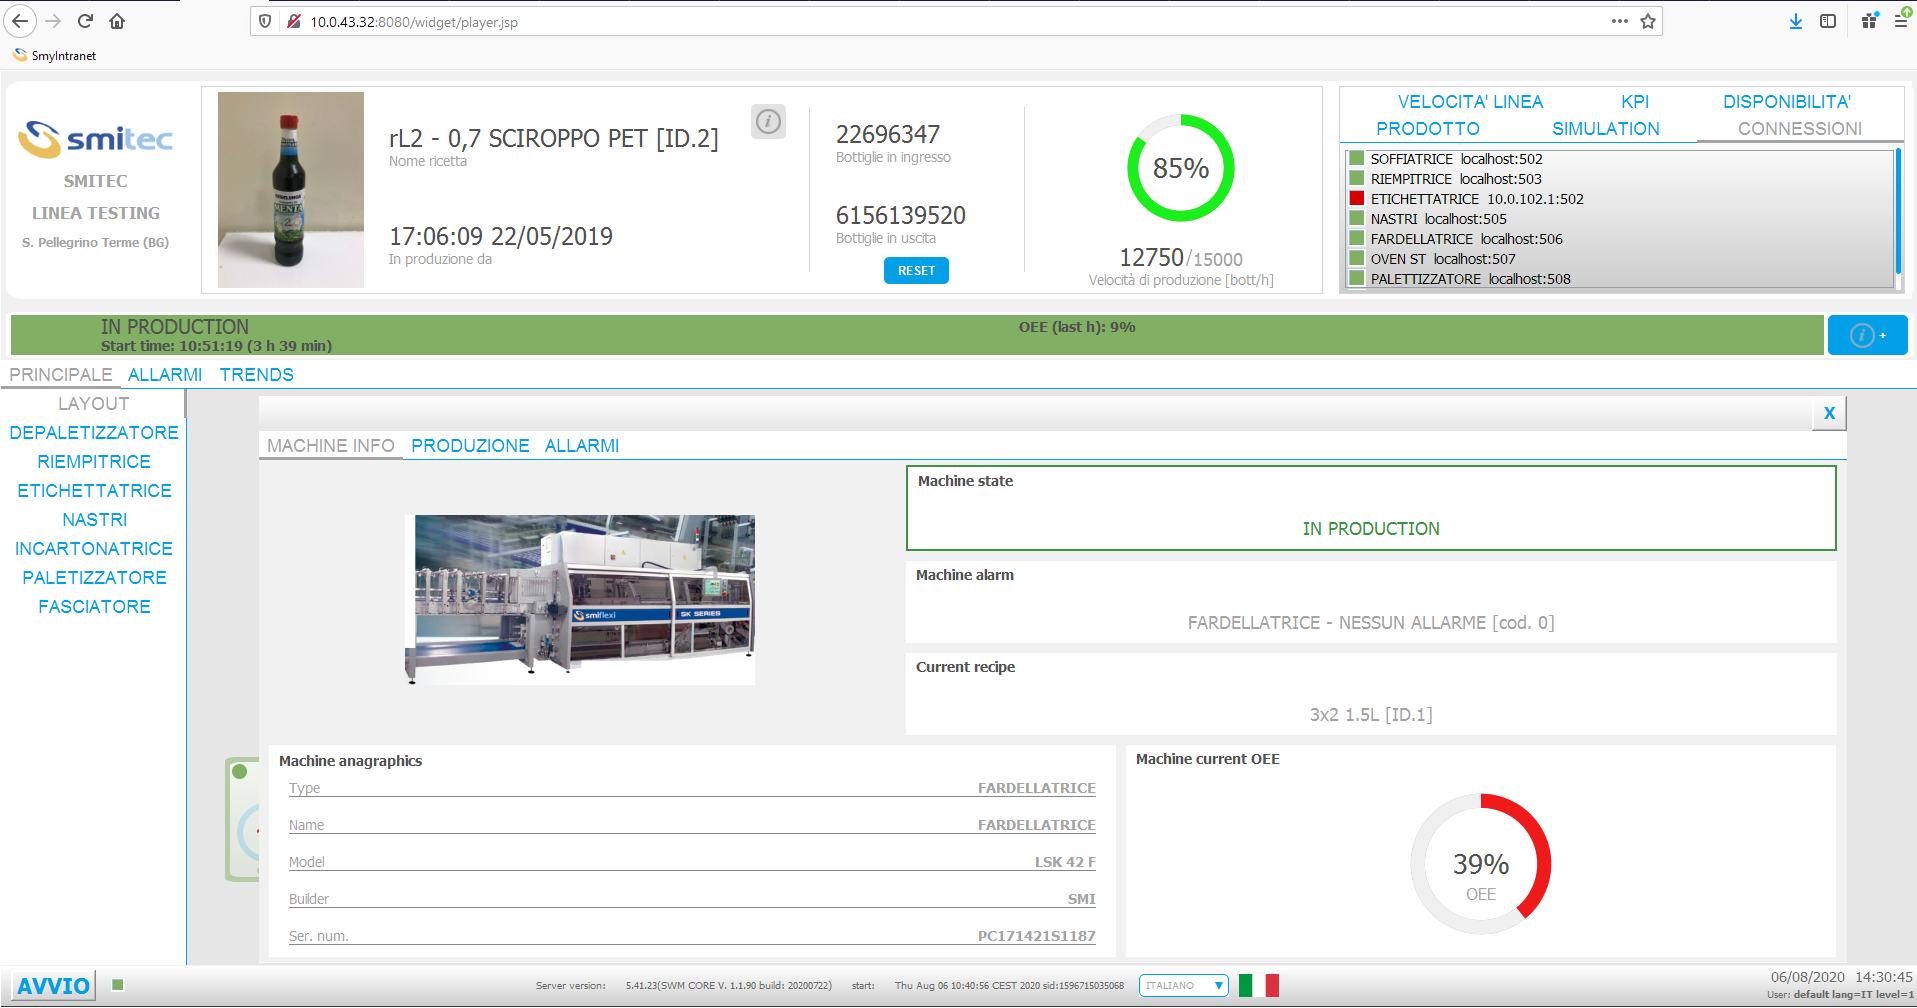This screenshot has width=1917, height=1008.
Task: Click the green status square near AVVIO
Action: click(x=118, y=985)
